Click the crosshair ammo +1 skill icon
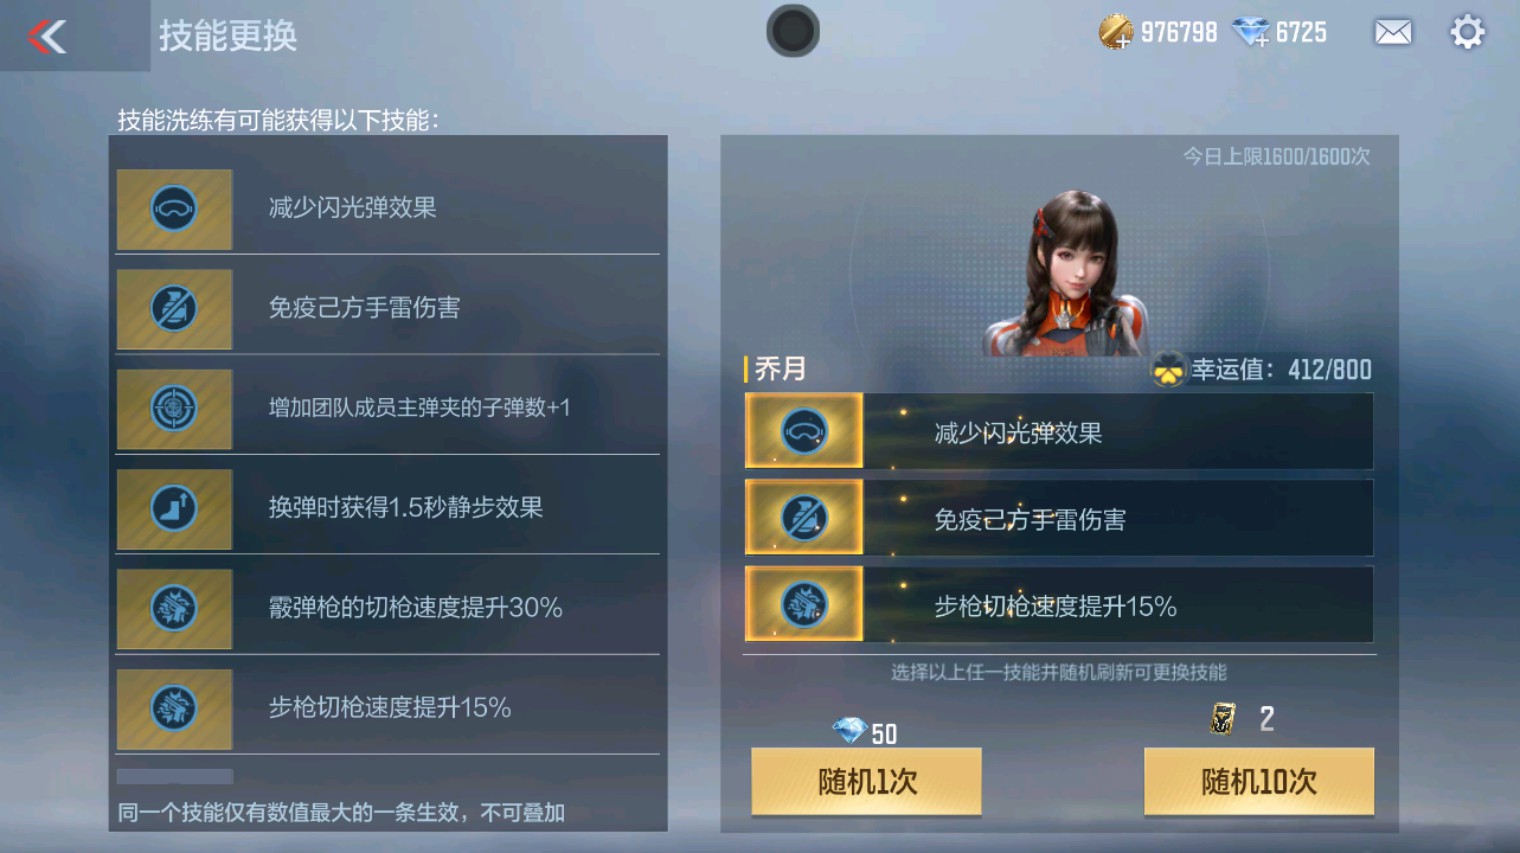This screenshot has height=853, width=1520. click(174, 409)
